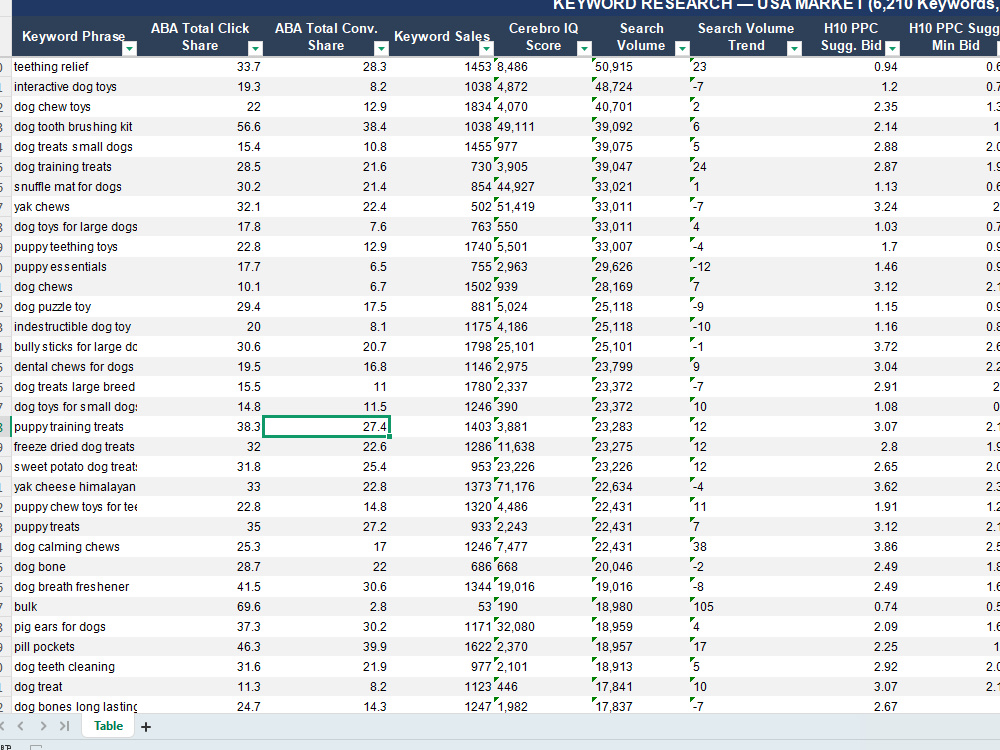Select trend value 105 in bulk row
This screenshot has height=750, width=1000.
[x=746, y=607]
